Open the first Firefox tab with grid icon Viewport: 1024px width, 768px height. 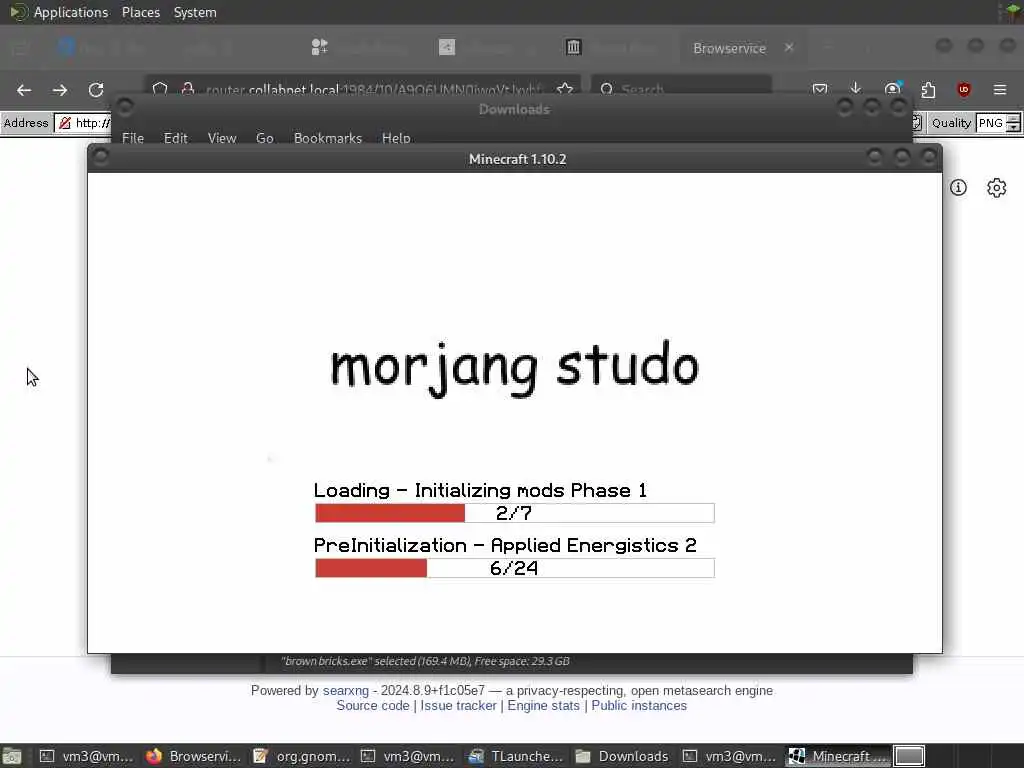(319, 47)
